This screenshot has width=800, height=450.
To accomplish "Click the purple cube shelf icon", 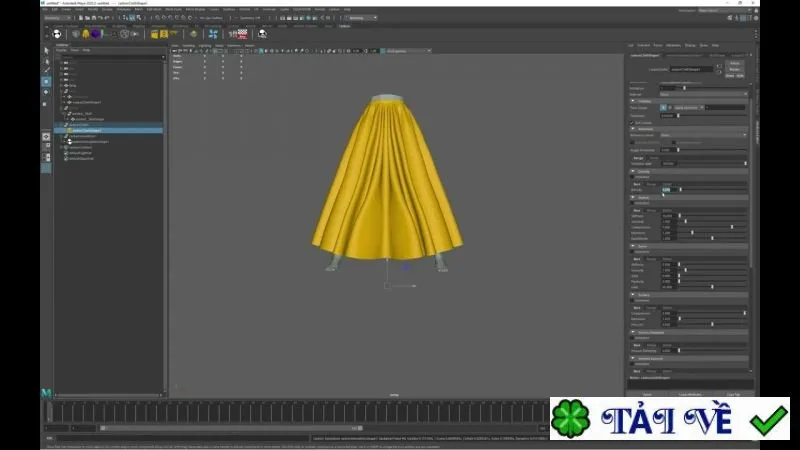I will [x=96, y=34].
